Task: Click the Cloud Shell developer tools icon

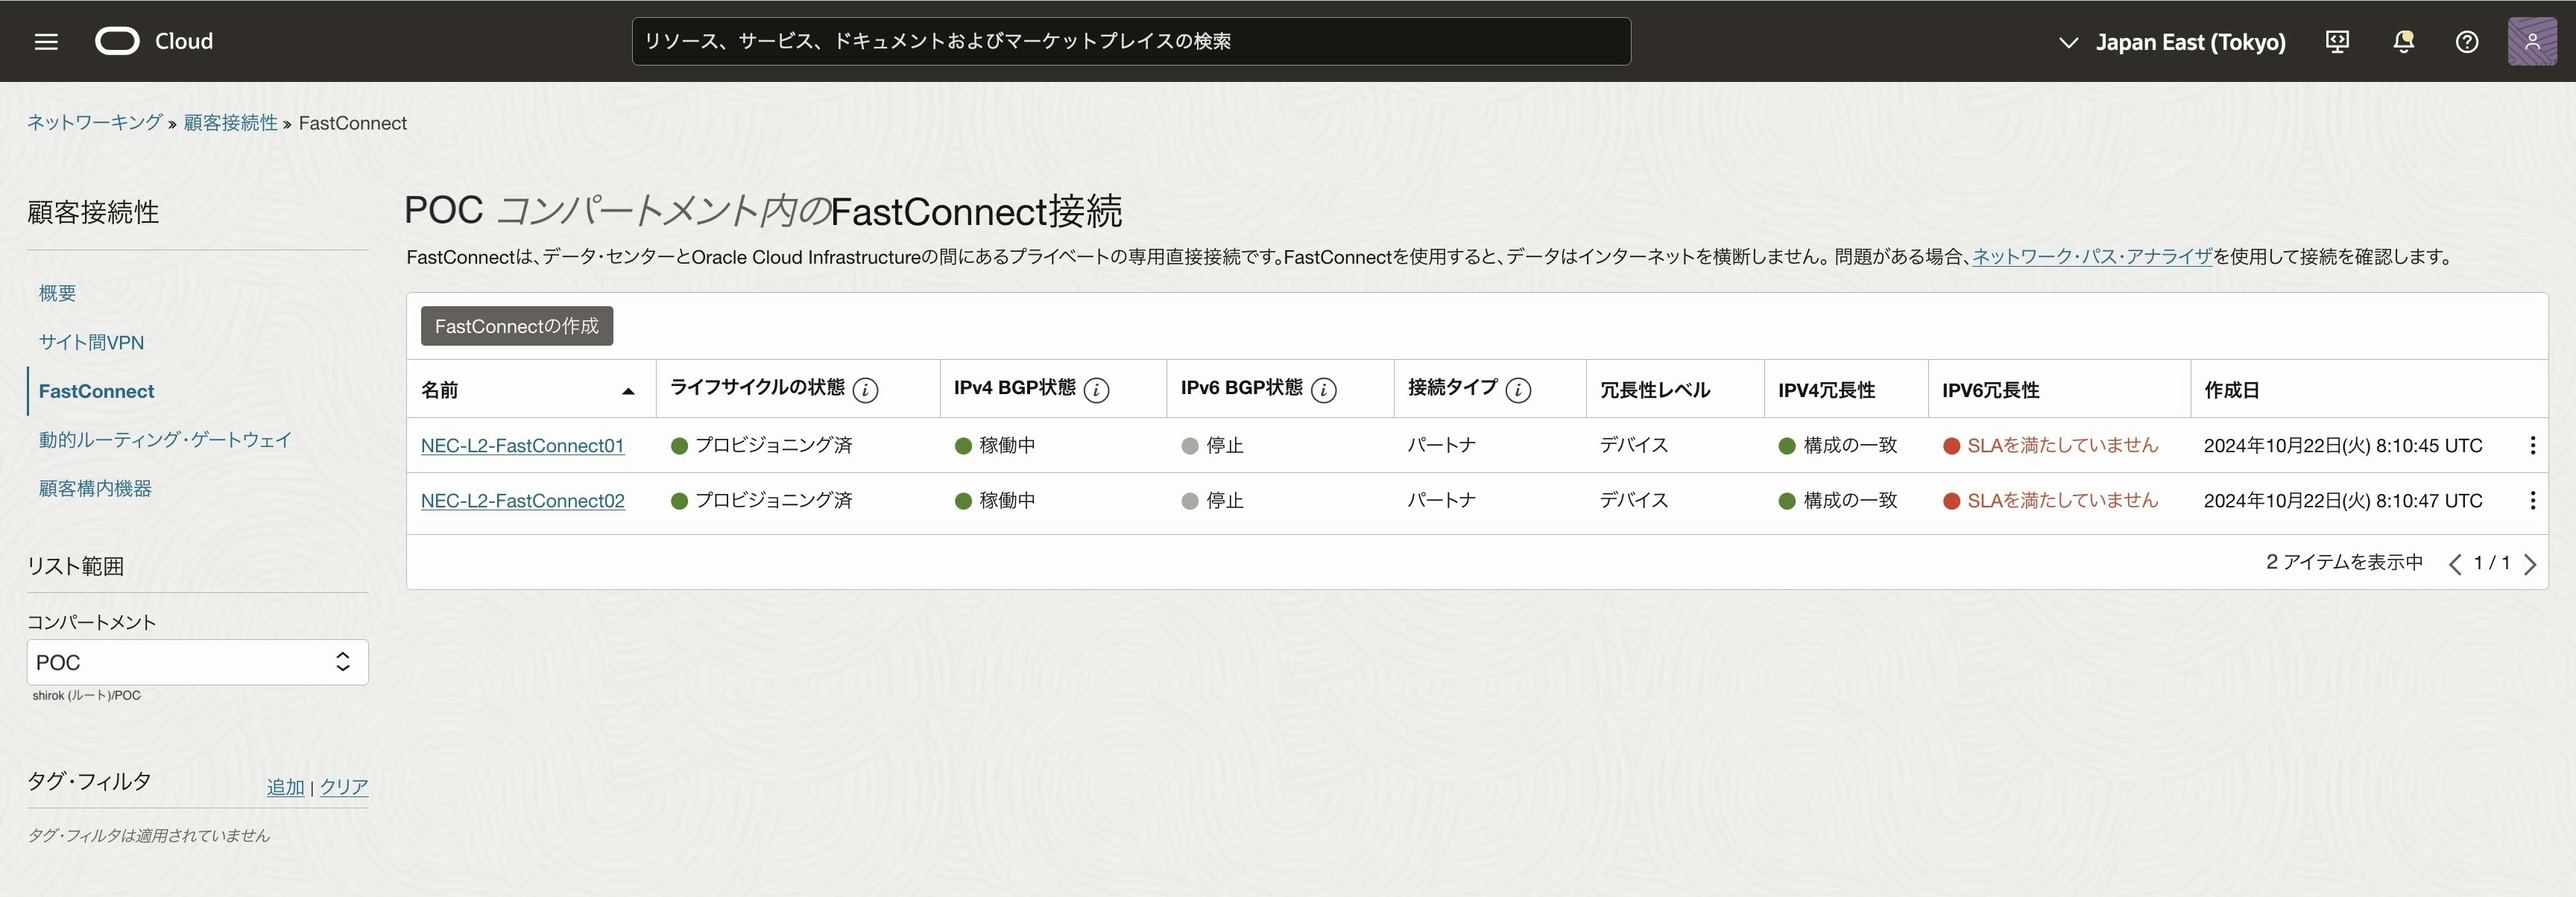Action: [2337, 41]
